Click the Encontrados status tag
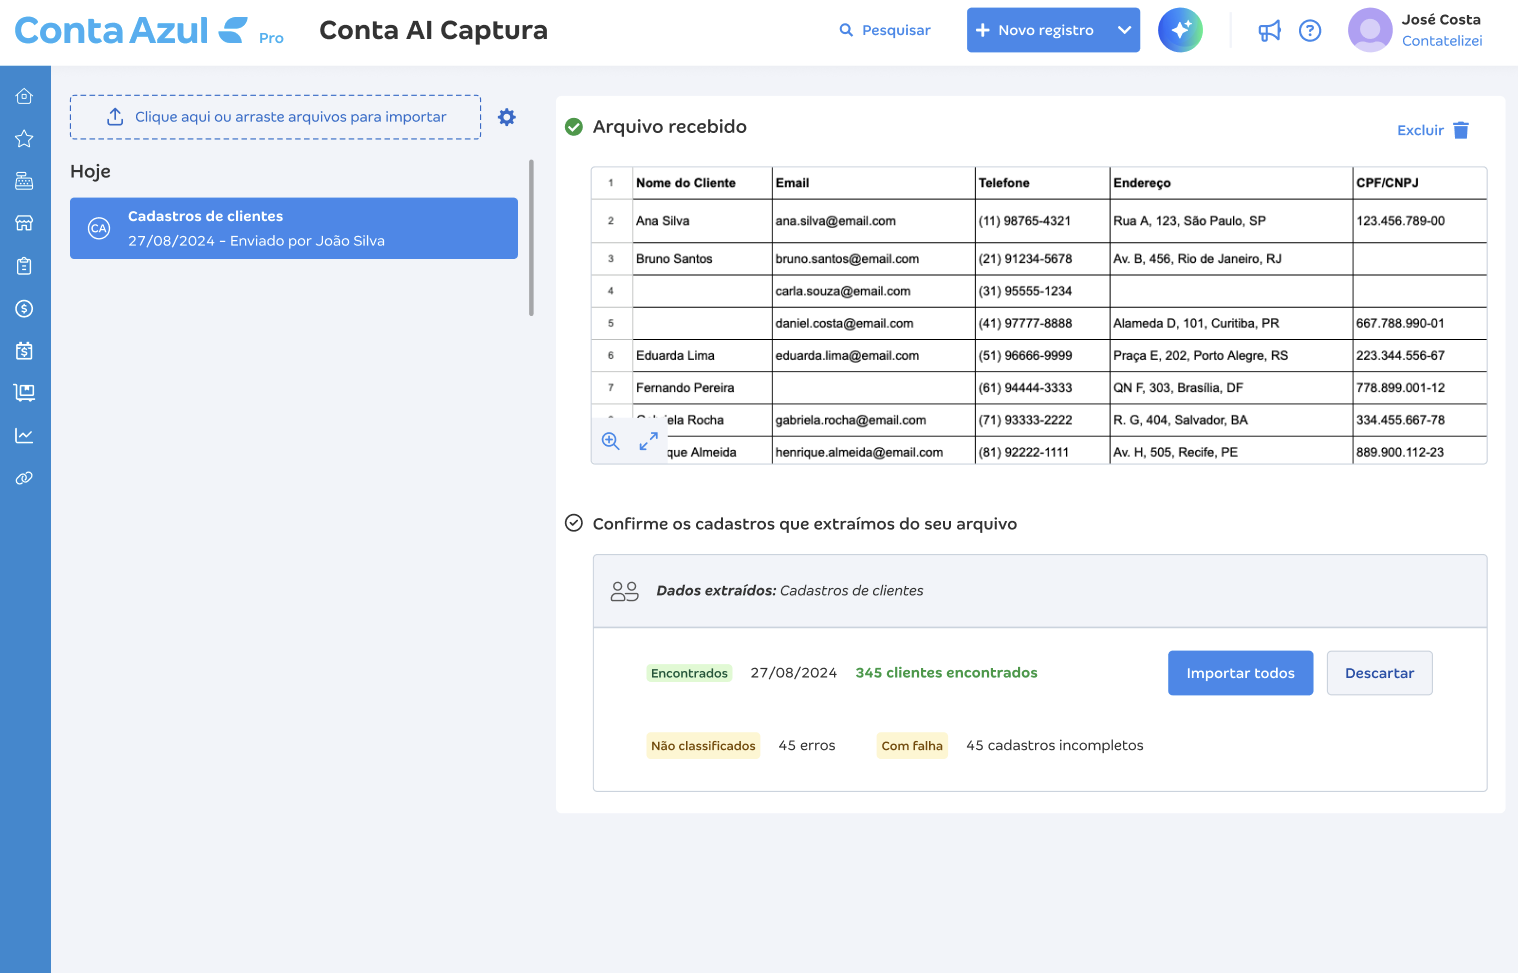The image size is (1518, 973). click(x=689, y=673)
